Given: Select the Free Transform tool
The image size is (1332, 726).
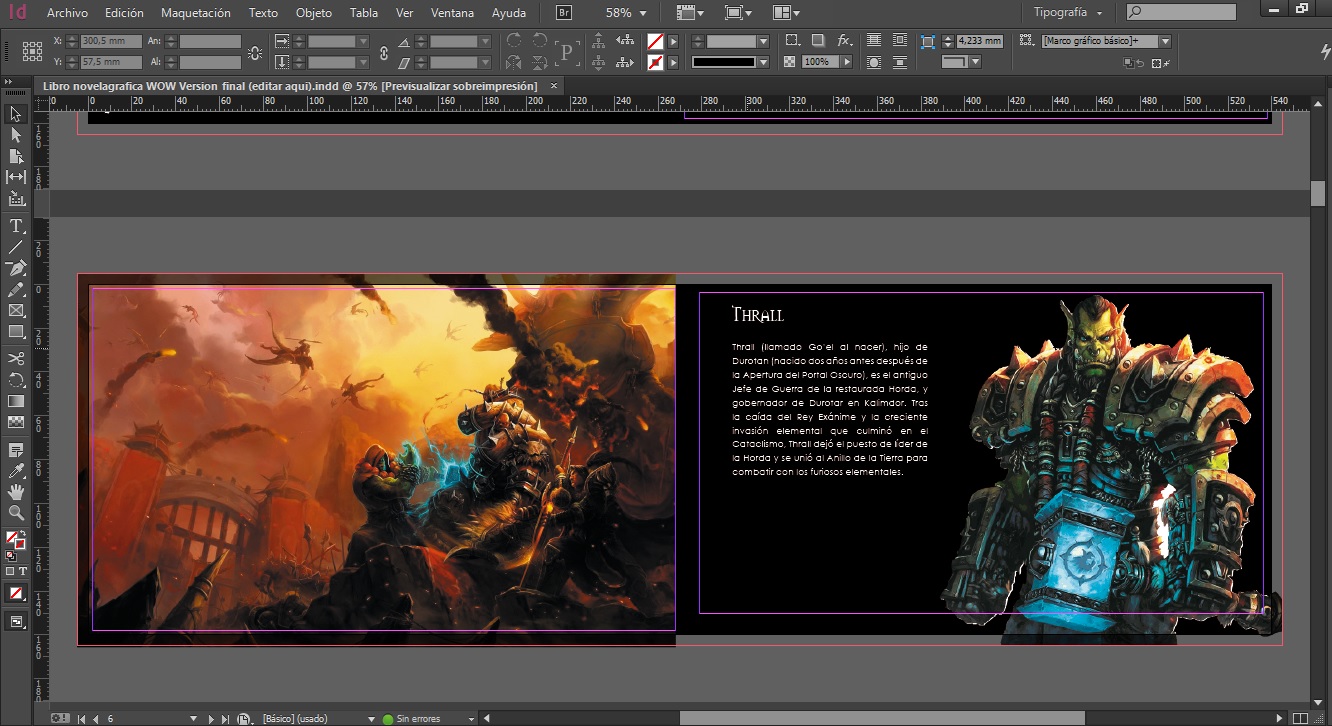Looking at the screenshot, I should pyautogui.click(x=16, y=380).
